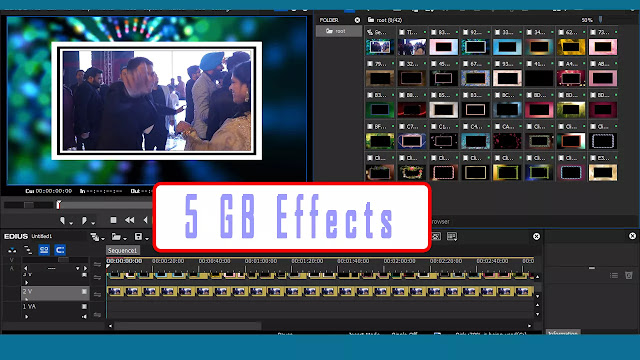Click the Save Project disk icon
Screen dimensions: 640x360
tap(138, 237)
